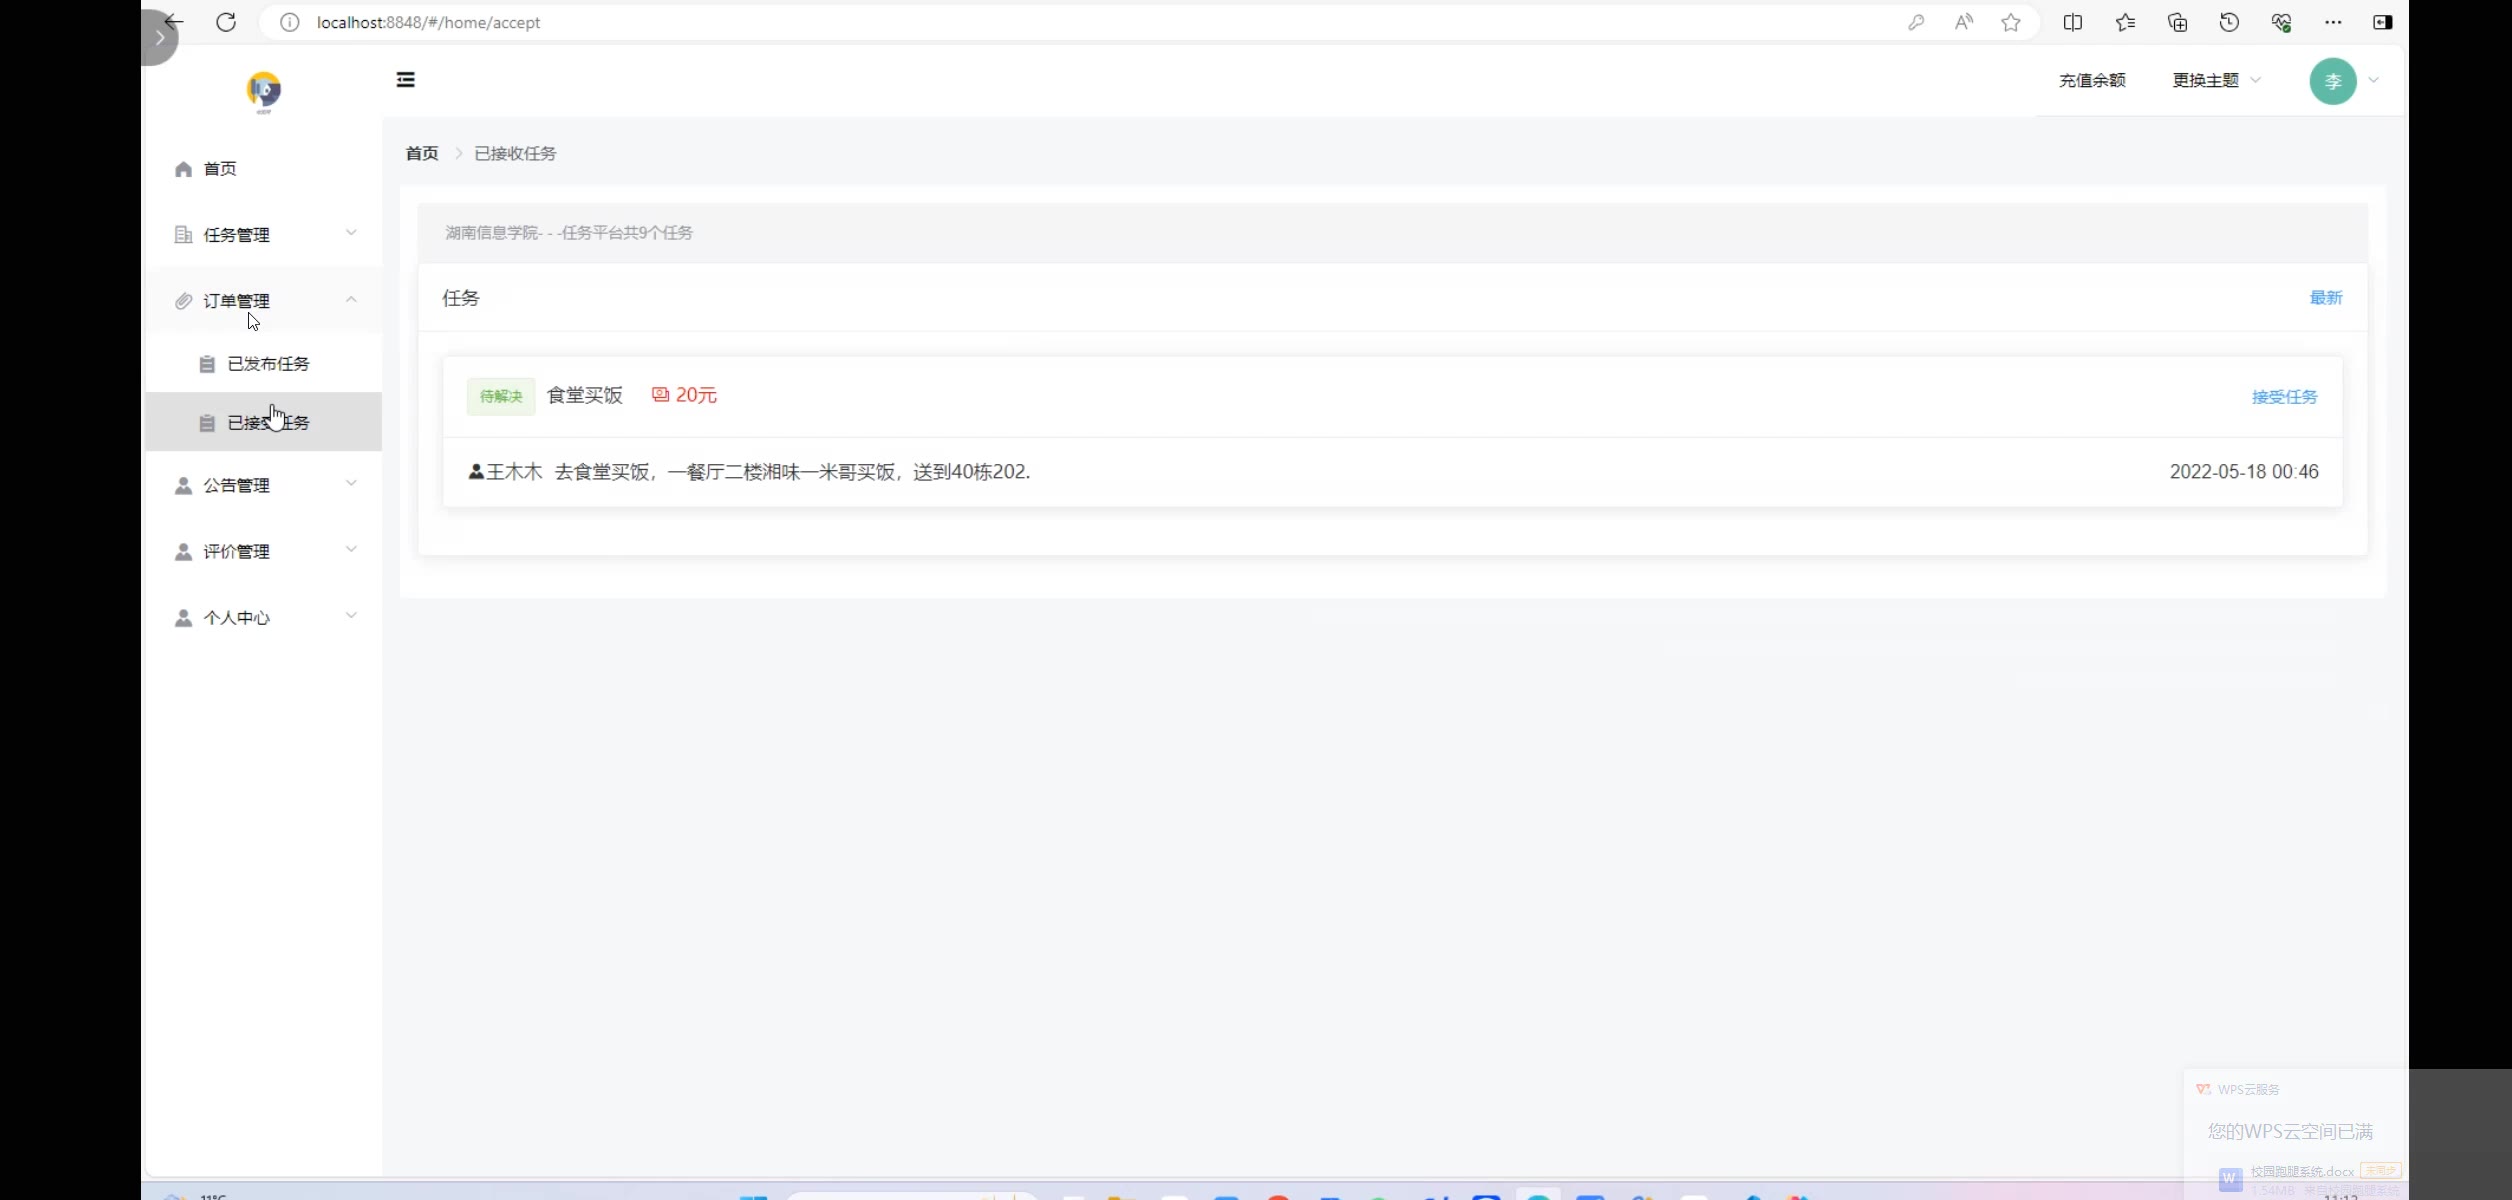
Task: Click the green 李 user avatar
Action: (x=2332, y=81)
